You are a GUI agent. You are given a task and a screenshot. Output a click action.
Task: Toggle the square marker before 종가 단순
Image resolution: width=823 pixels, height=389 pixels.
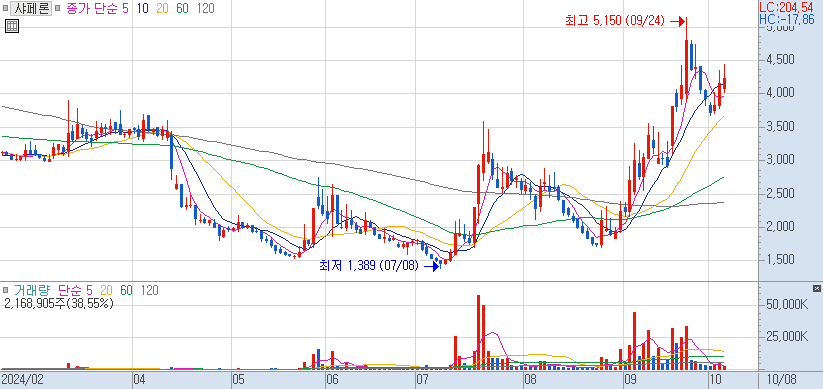(x=58, y=9)
